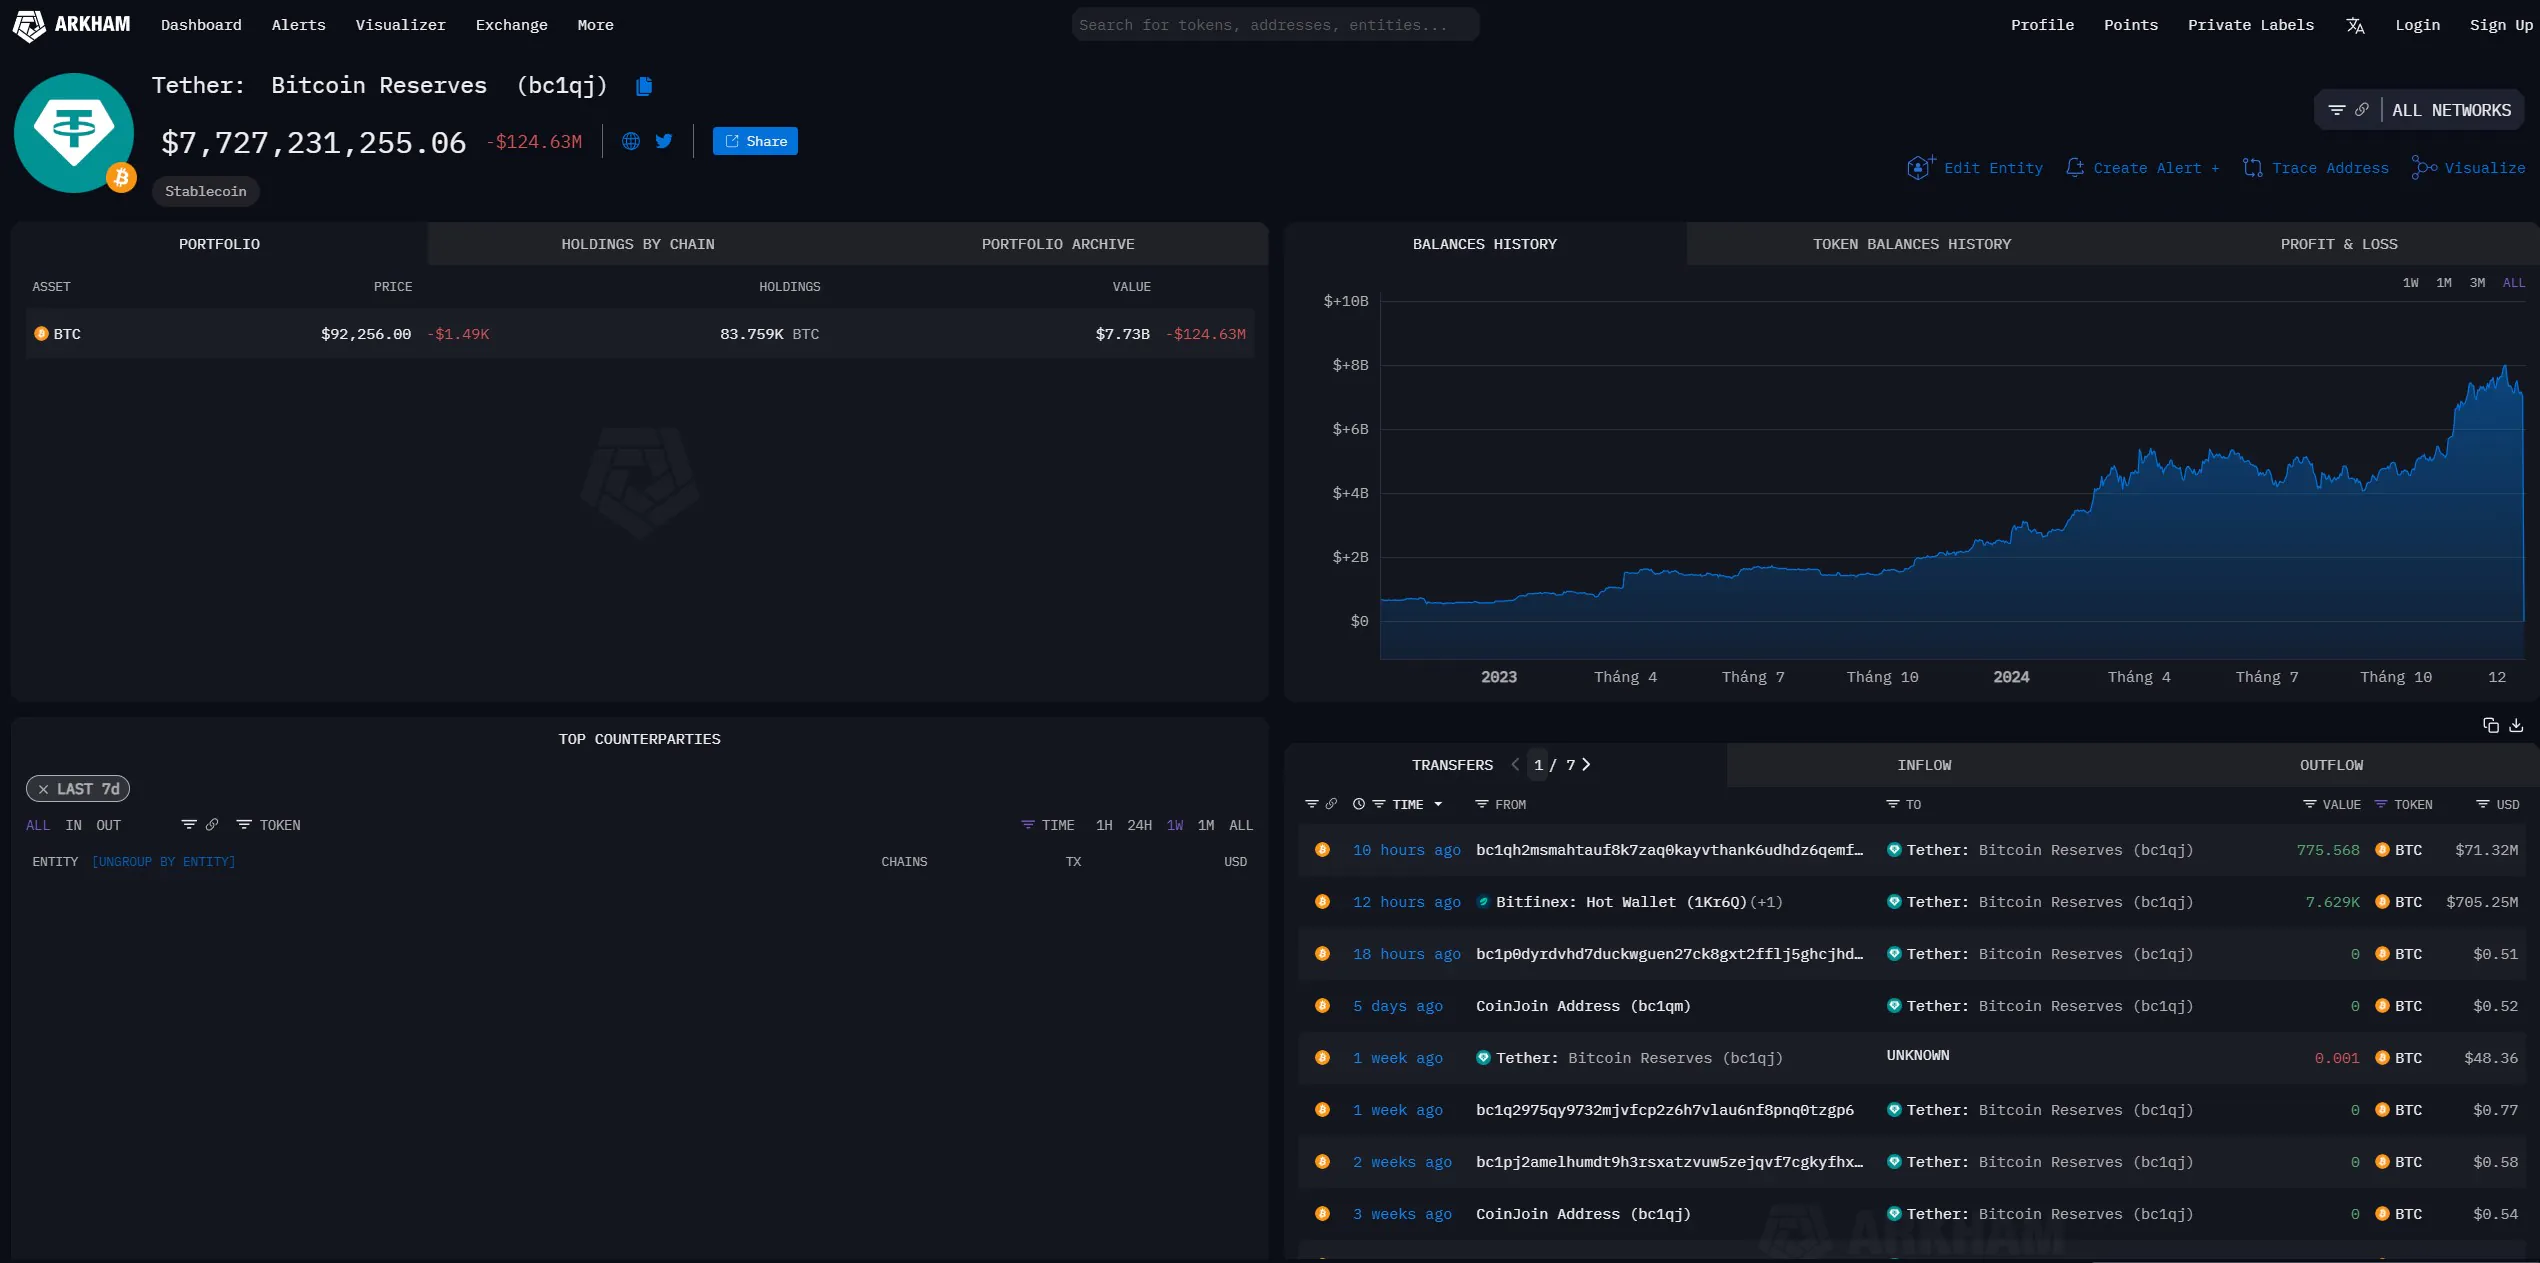Click transfers chain link filter icon

click(x=1331, y=804)
